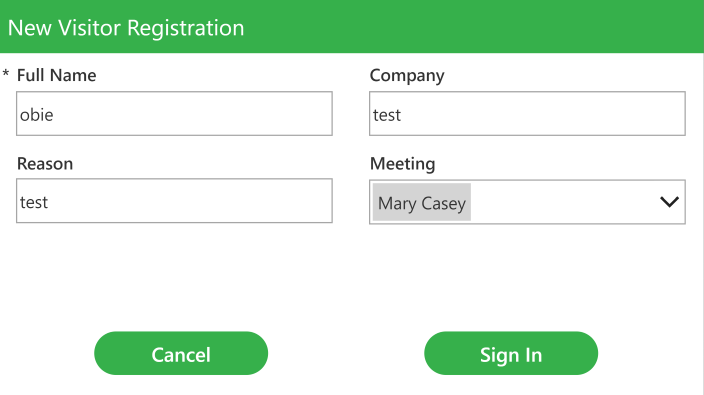Place cursor on "obie" text

[36, 115]
